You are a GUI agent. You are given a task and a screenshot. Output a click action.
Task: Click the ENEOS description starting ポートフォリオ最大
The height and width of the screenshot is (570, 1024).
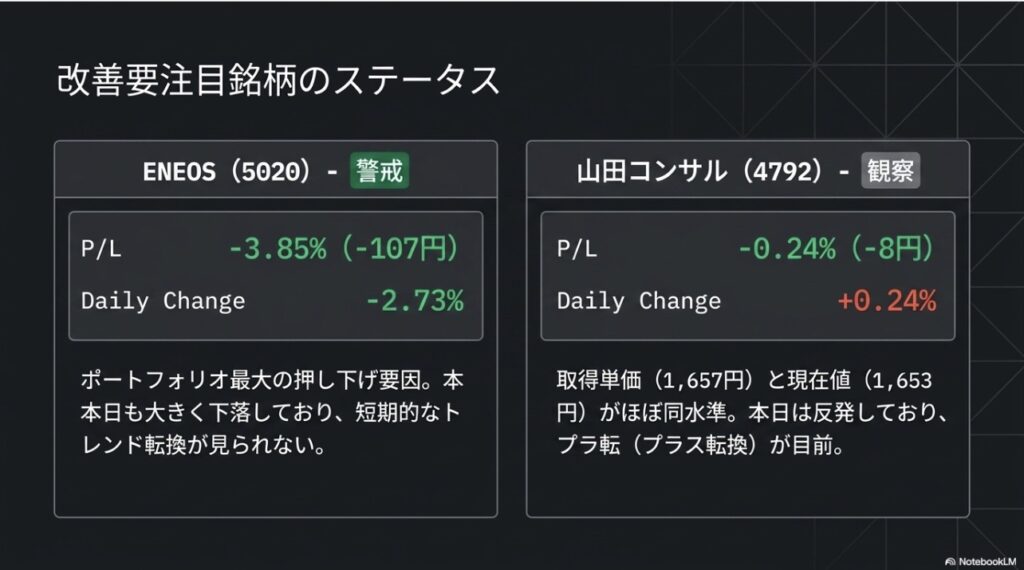[x=271, y=412]
